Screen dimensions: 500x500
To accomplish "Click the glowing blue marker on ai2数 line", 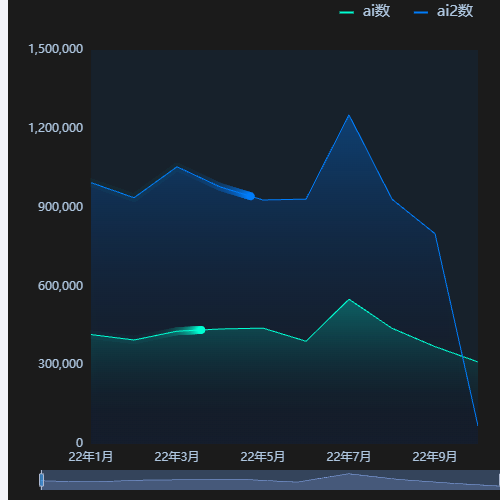I will (x=251, y=196).
